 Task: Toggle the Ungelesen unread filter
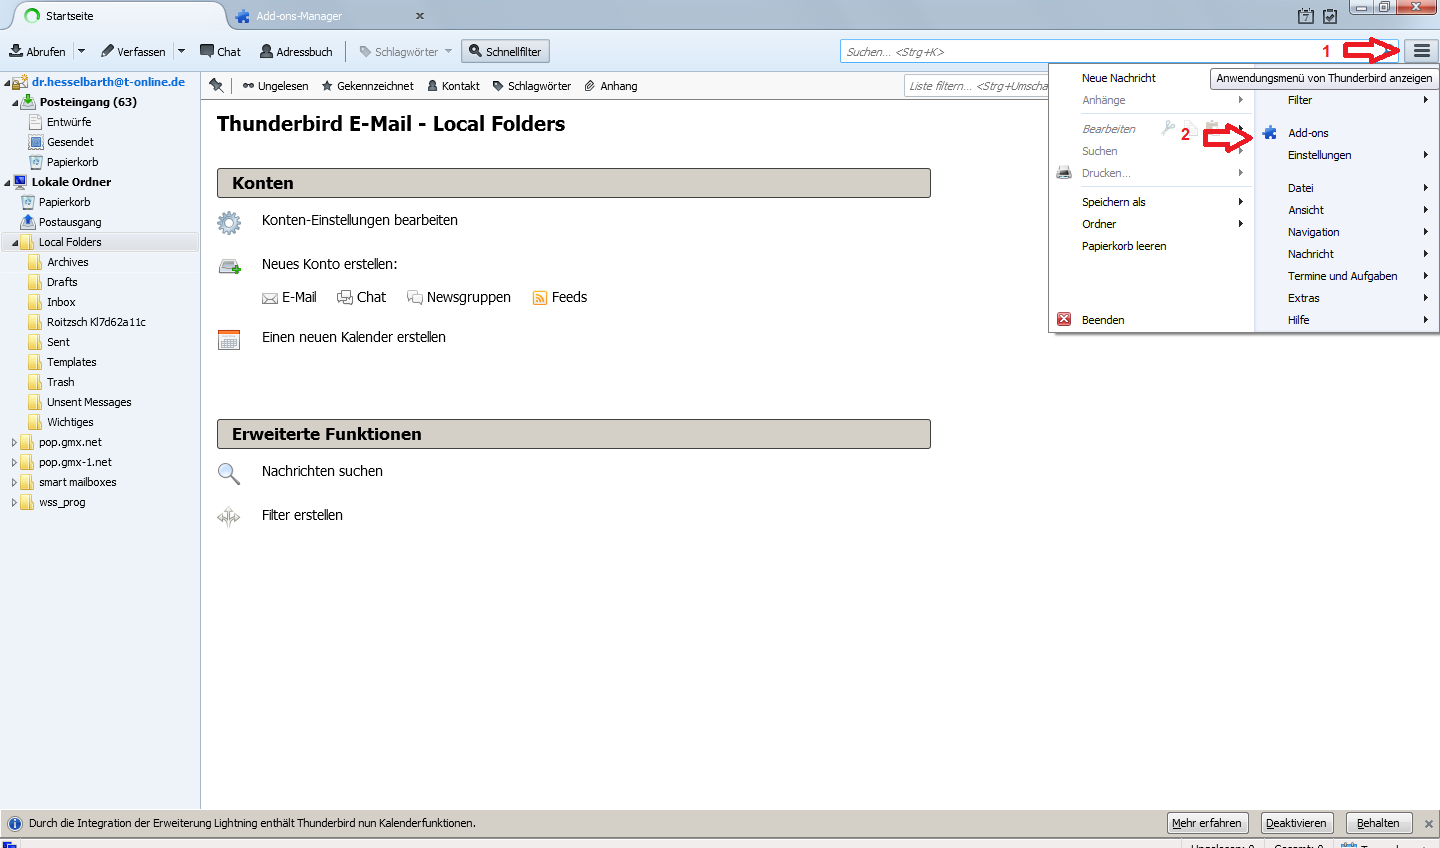[275, 86]
